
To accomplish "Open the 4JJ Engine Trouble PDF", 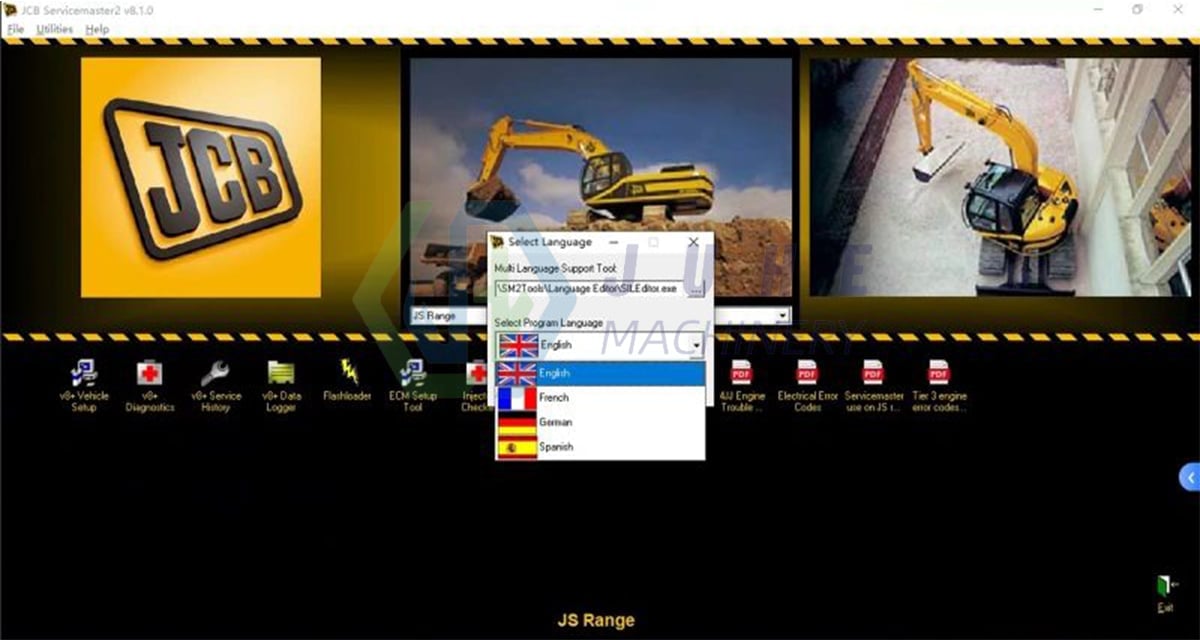I will (741, 375).
